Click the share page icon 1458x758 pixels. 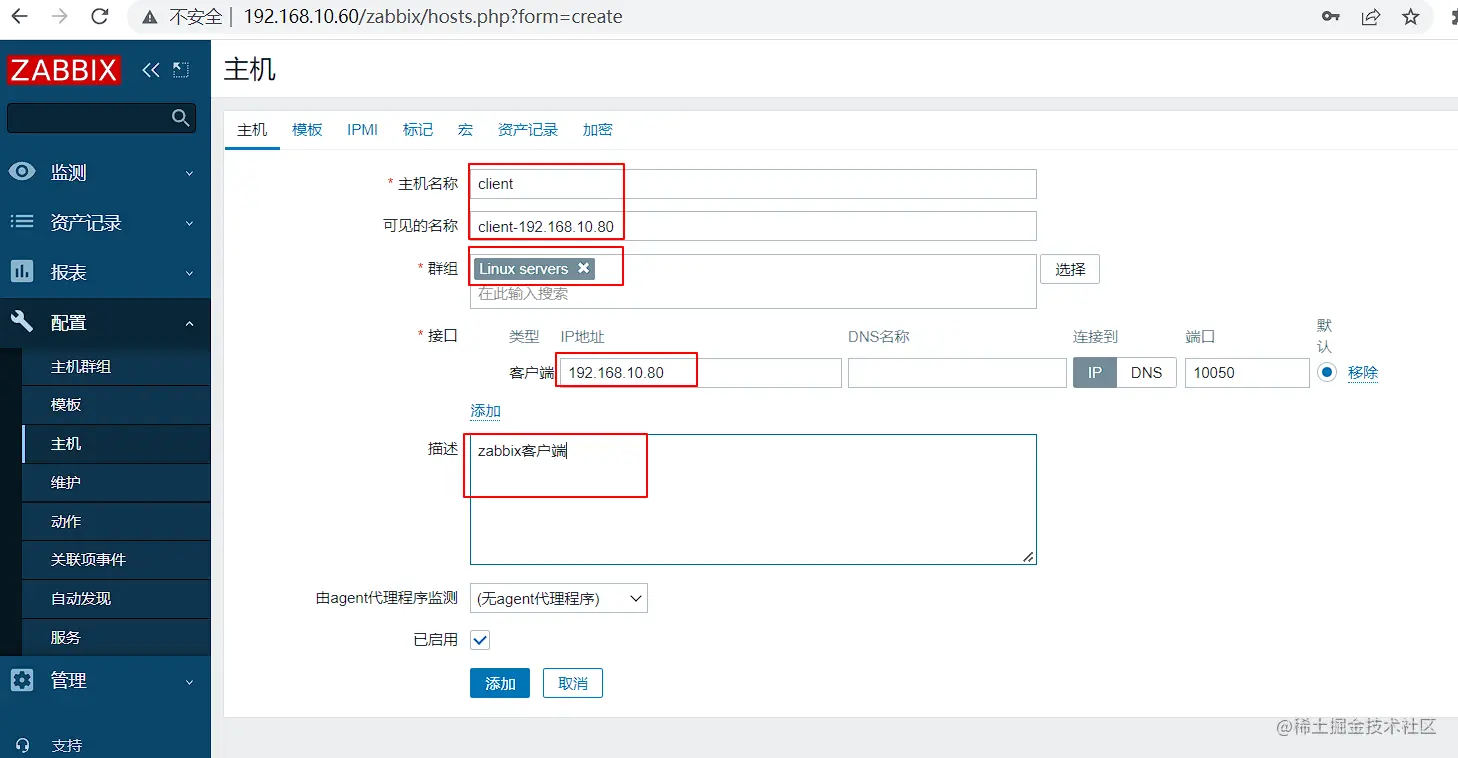(1371, 17)
